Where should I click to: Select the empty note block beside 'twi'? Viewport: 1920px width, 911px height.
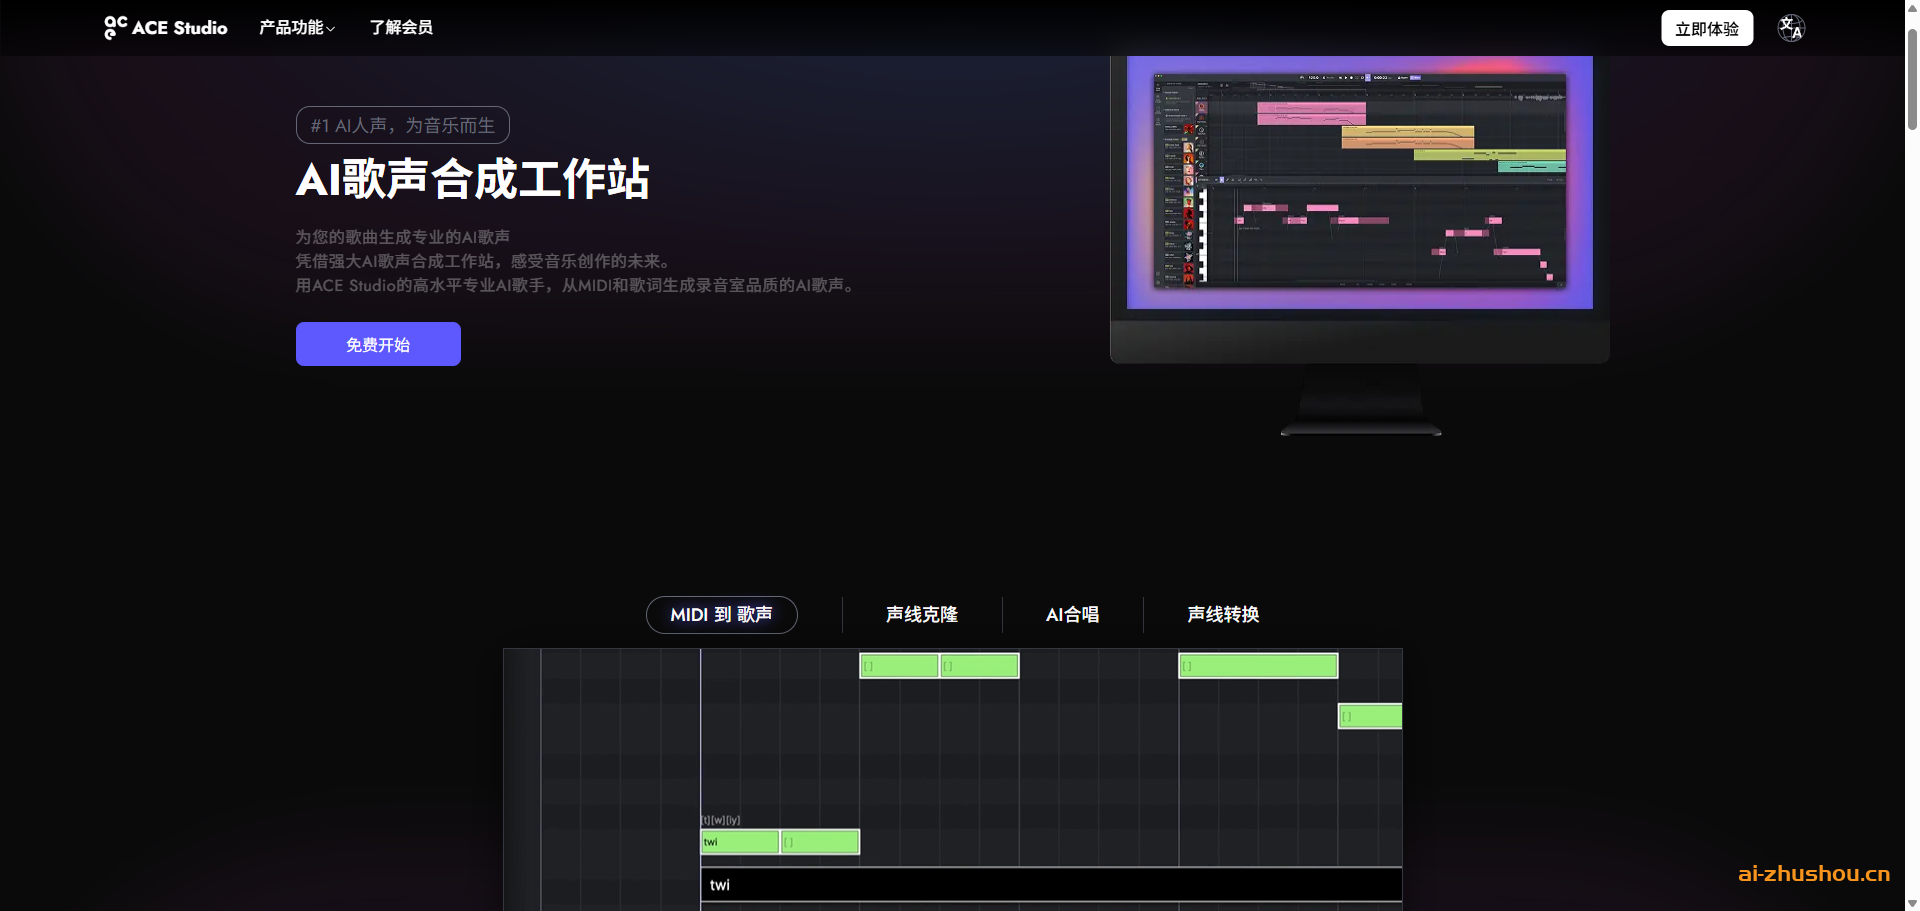pyautogui.click(x=820, y=842)
